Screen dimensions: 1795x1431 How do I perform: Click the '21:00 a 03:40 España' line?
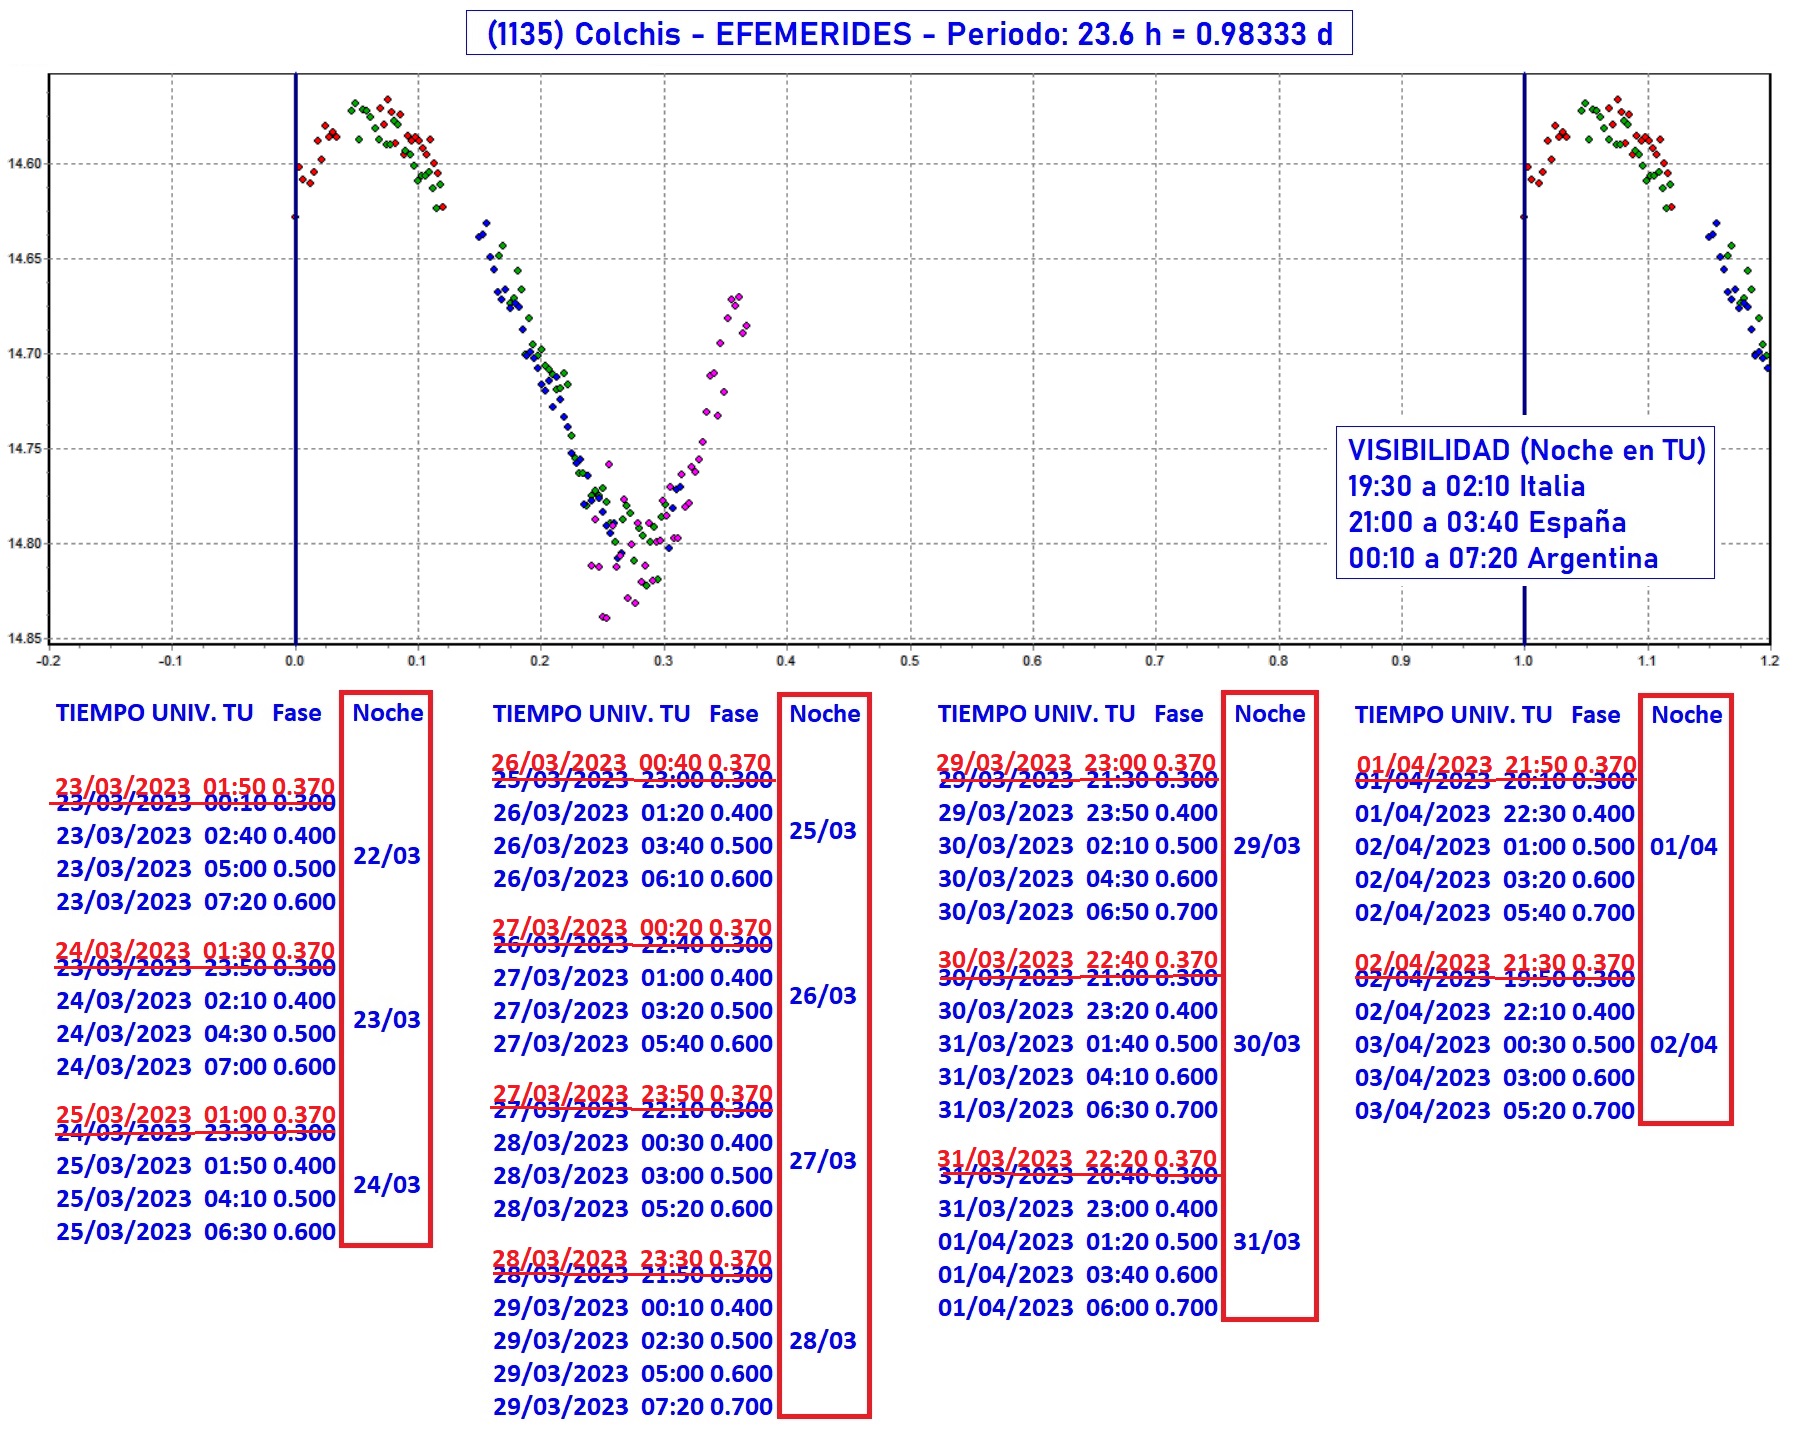[1486, 522]
